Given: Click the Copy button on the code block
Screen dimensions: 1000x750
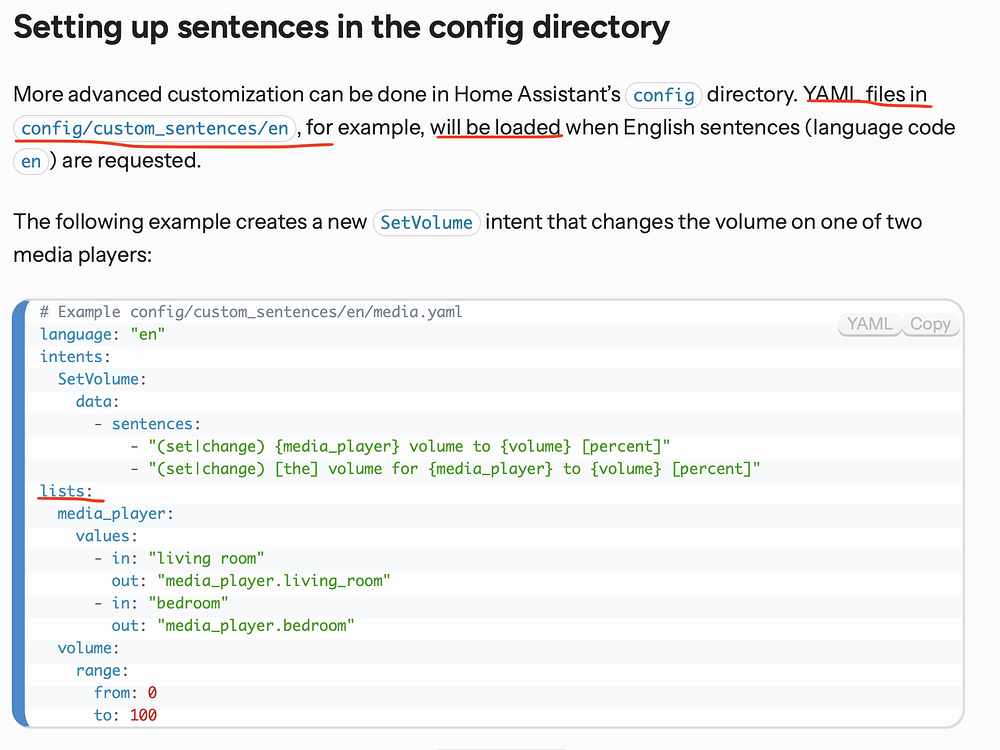Looking at the screenshot, I should click(930, 323).
